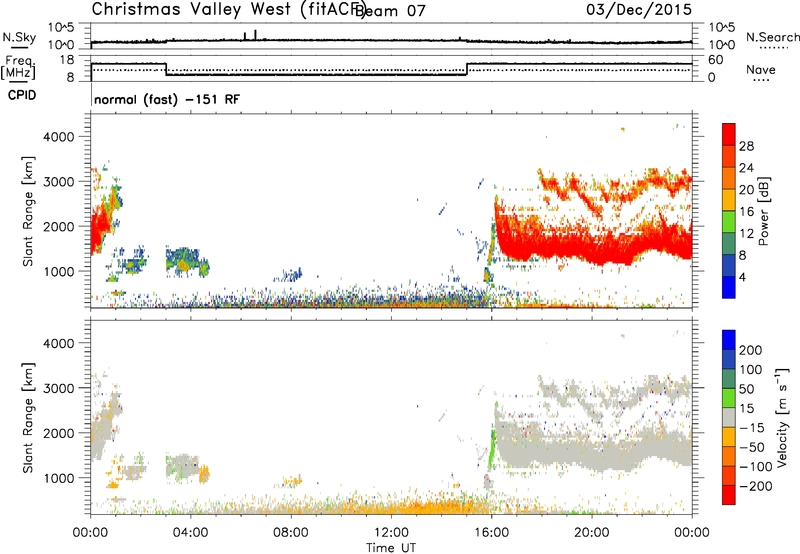This screenshot has height=554, width=800.
Task: Select the 'Beam 07' label
Action: click(390, 11)
